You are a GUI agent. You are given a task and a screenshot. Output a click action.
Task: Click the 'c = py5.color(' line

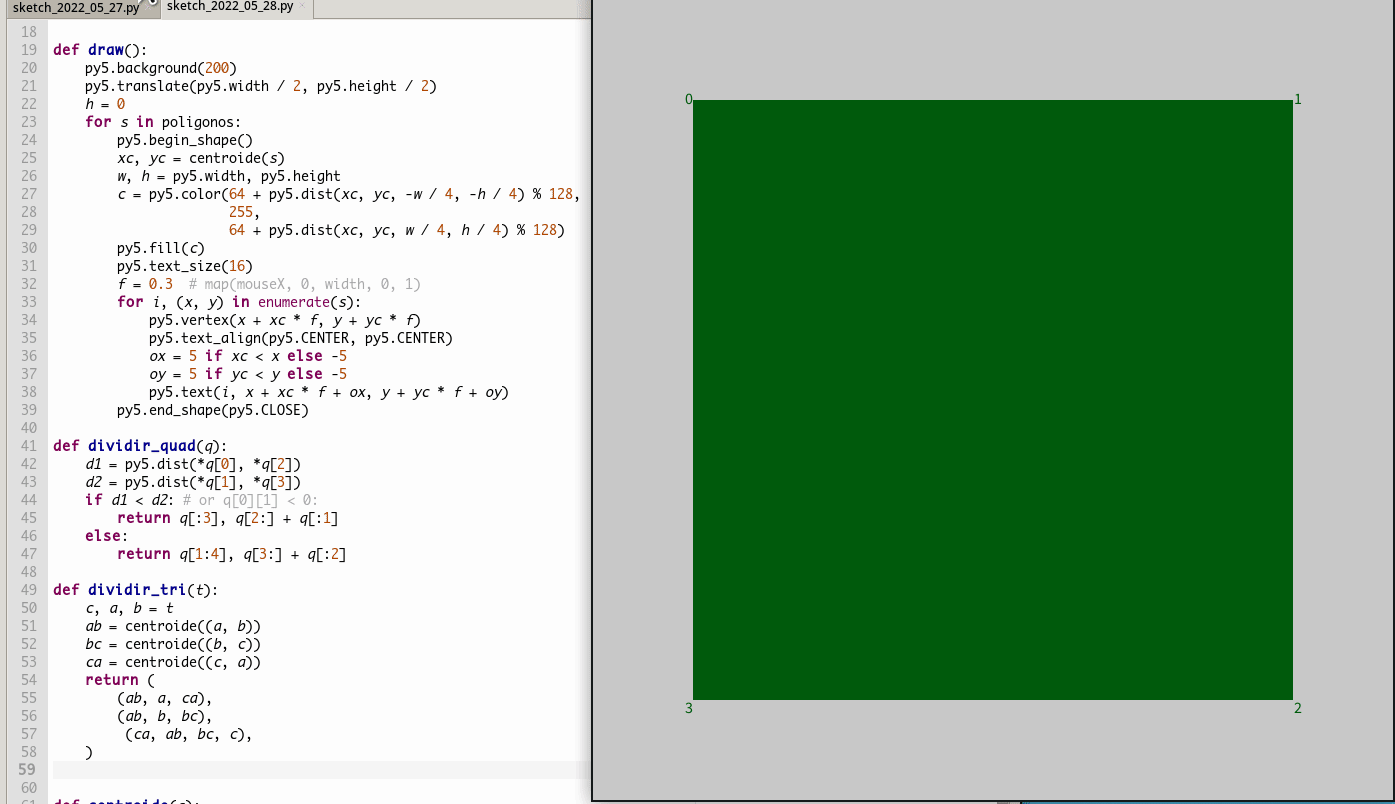(348, 194)
